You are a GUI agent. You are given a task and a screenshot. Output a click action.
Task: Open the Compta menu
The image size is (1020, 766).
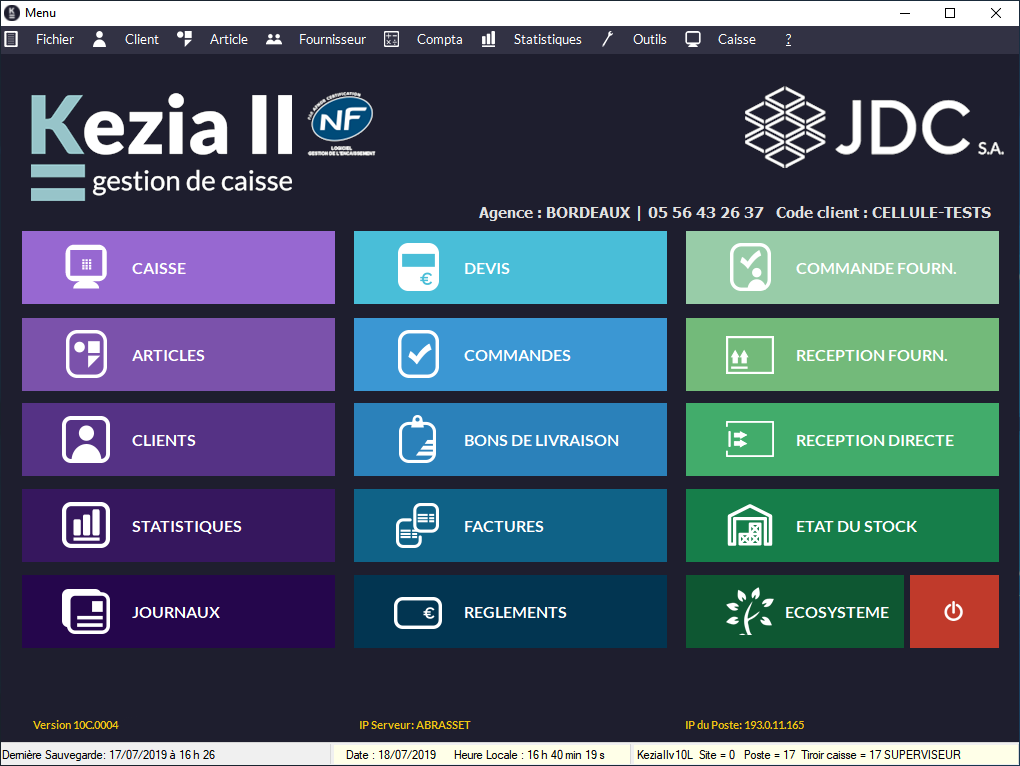[x=439, y=39]
